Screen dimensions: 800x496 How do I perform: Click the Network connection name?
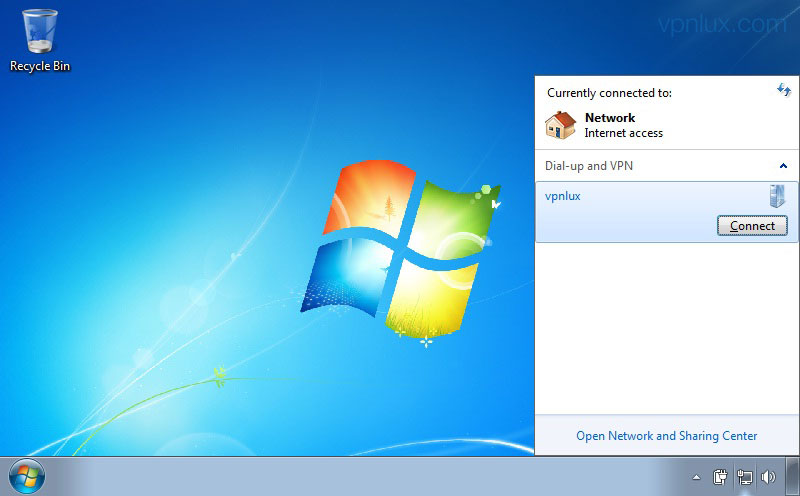[x=610, y=118]
